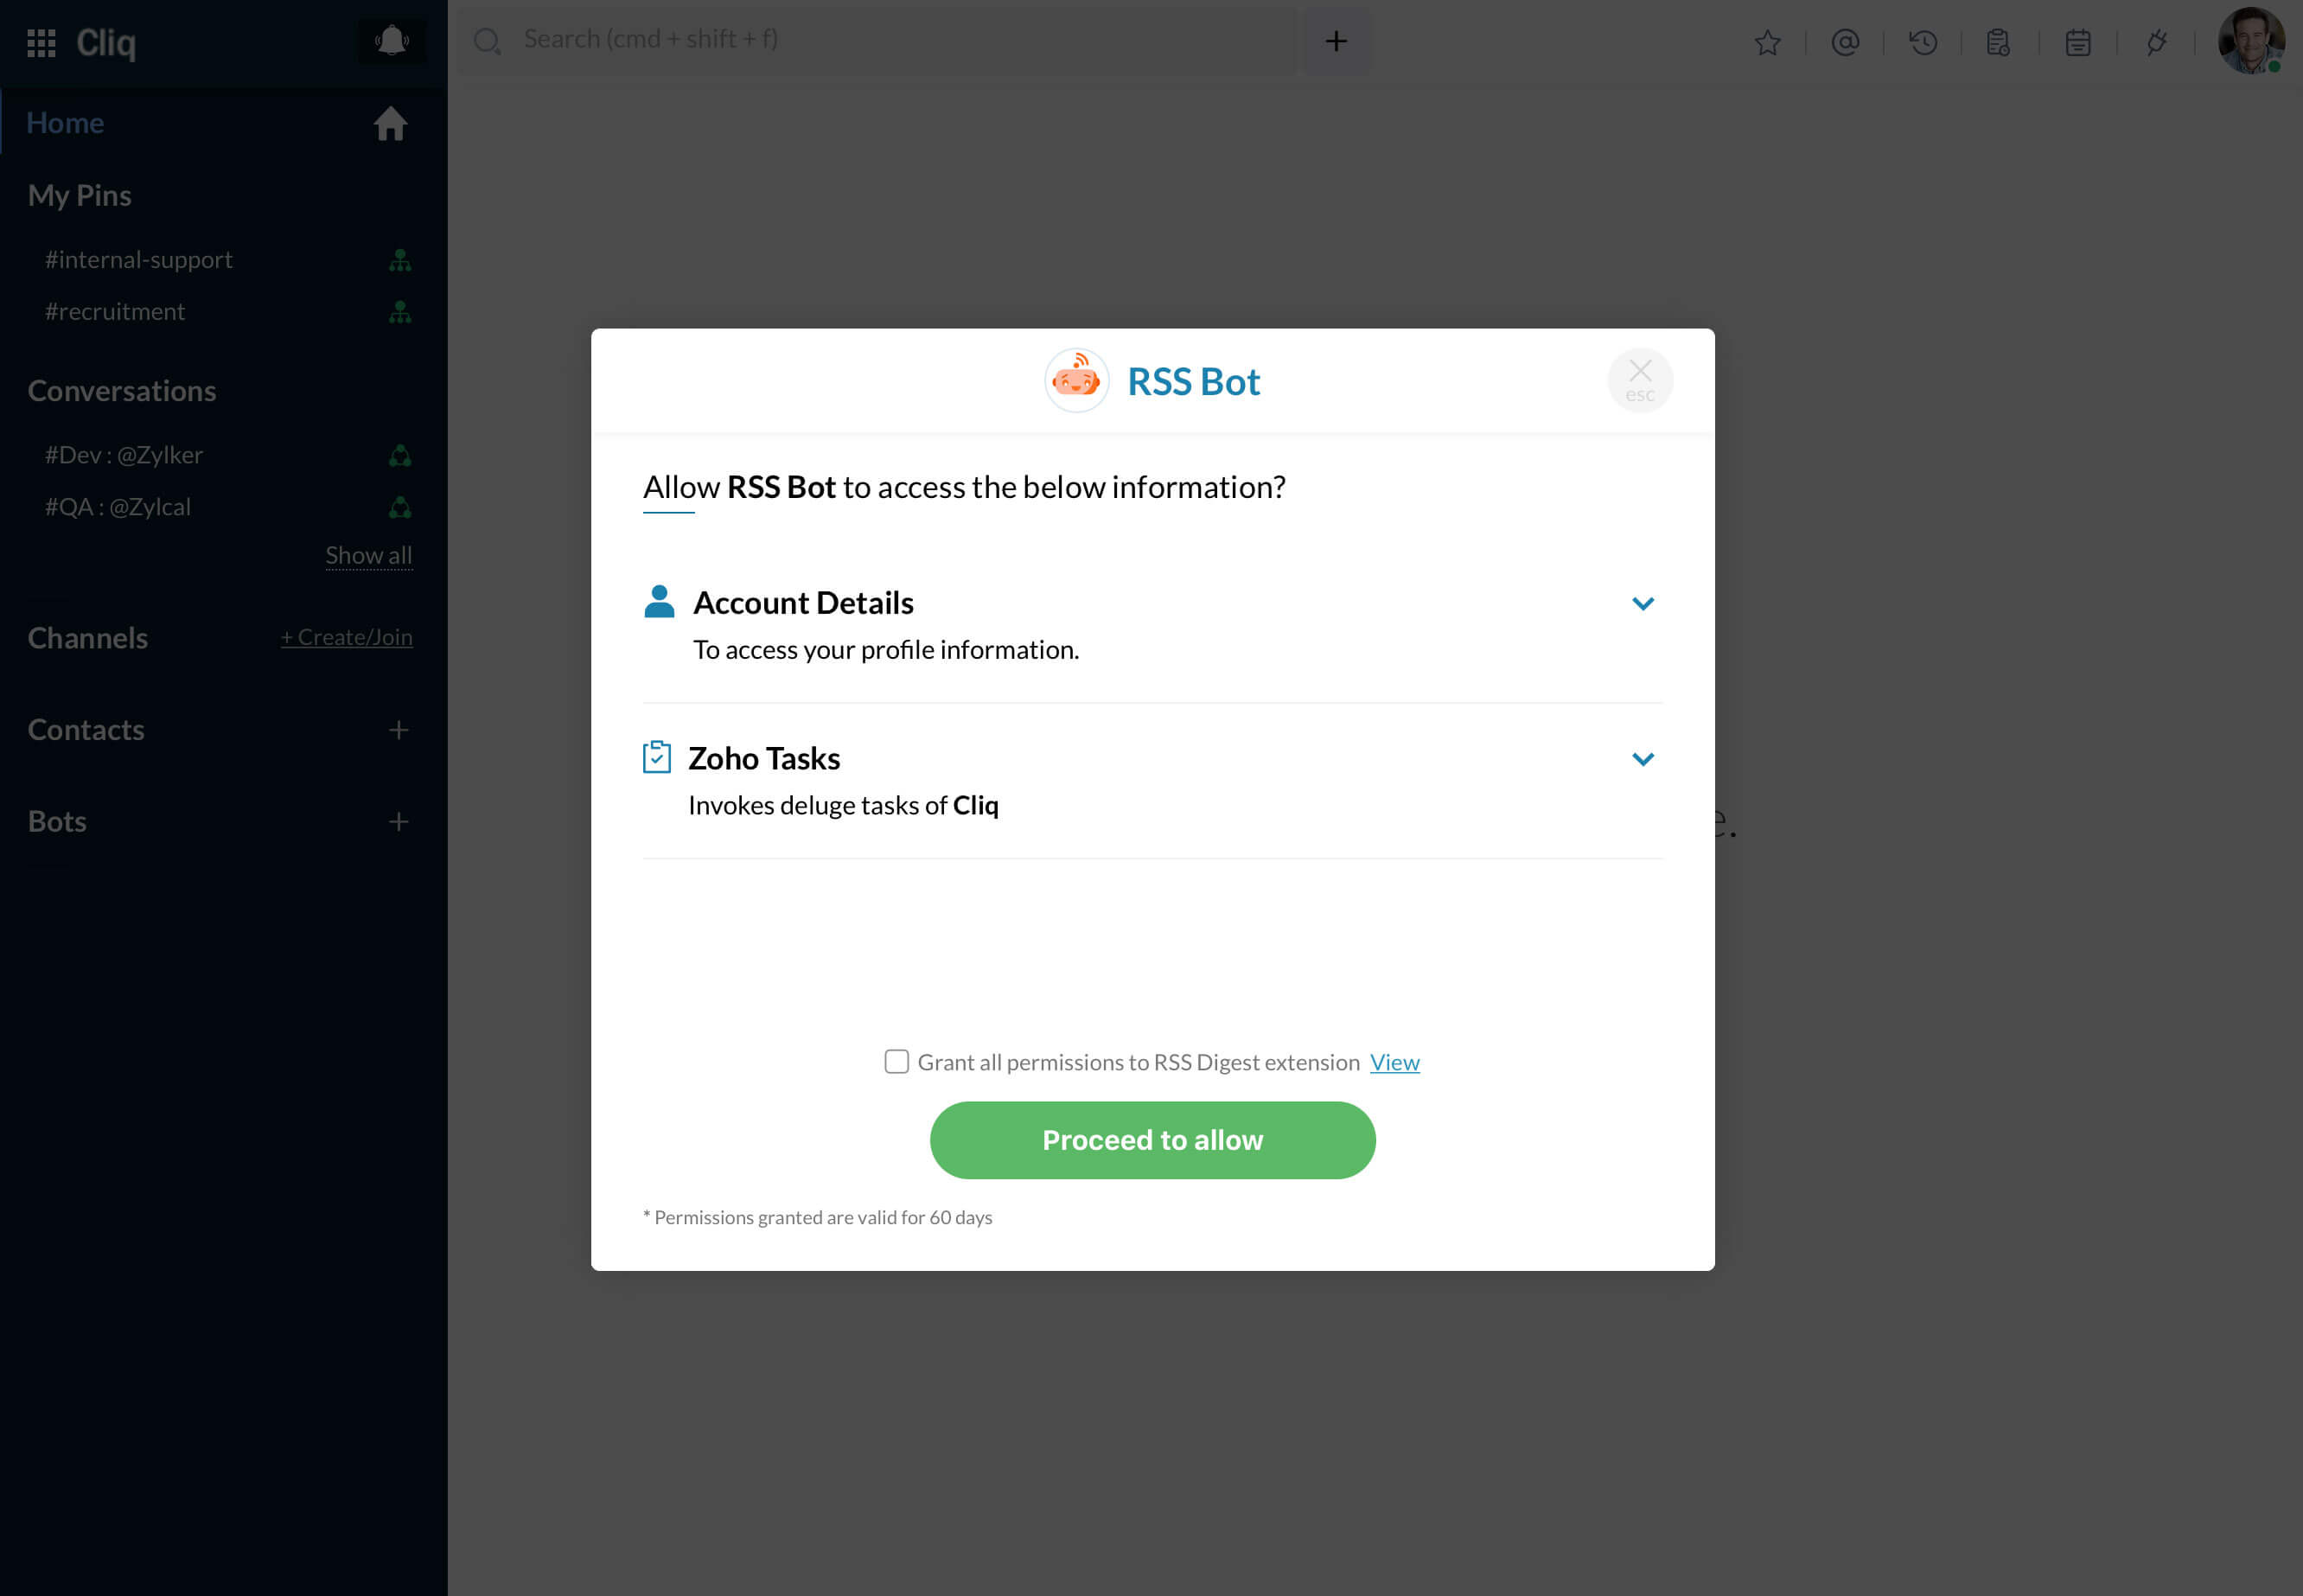The width and height of the screenshot is (2303, 1596).
Task: Open starred messages star icon
Action: (x=1767, y=42)
